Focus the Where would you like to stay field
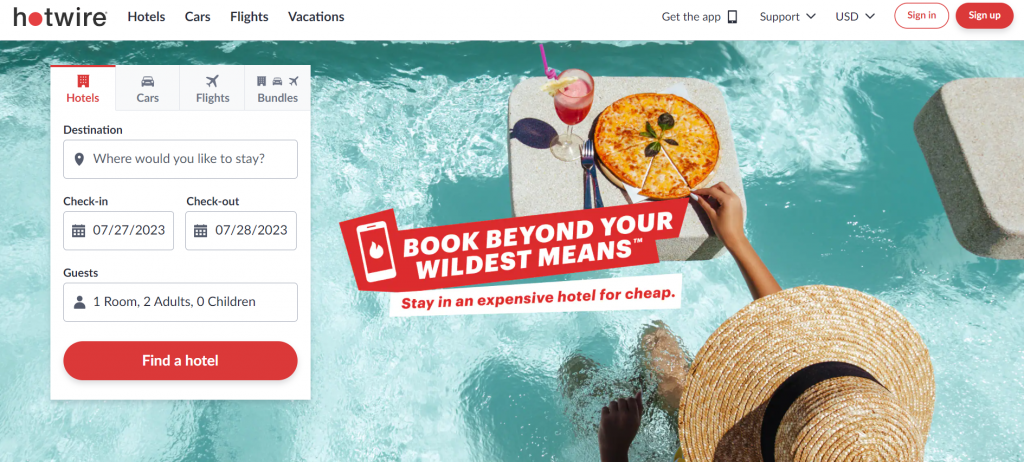The height and width of the screenshot is (462, 1024). 180,159
